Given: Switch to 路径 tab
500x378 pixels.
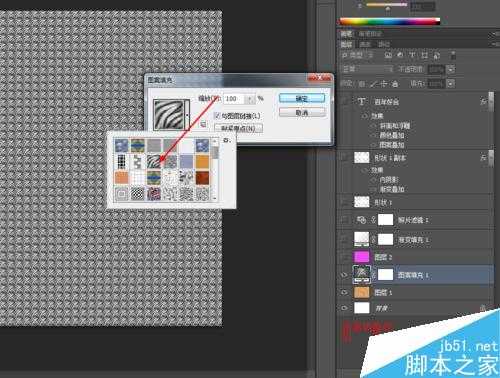Looking at the screenshot, I should coord(384,44).
